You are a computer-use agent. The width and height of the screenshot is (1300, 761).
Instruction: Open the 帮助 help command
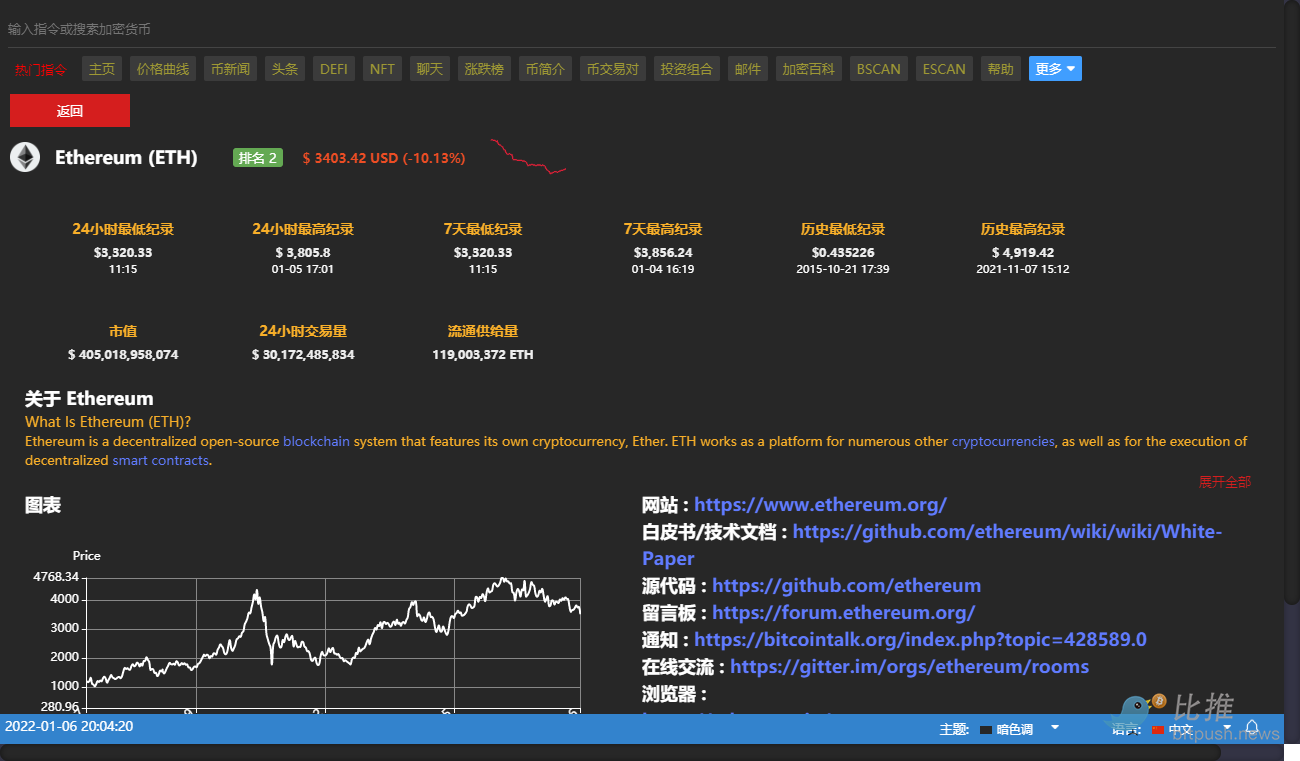1001,69
